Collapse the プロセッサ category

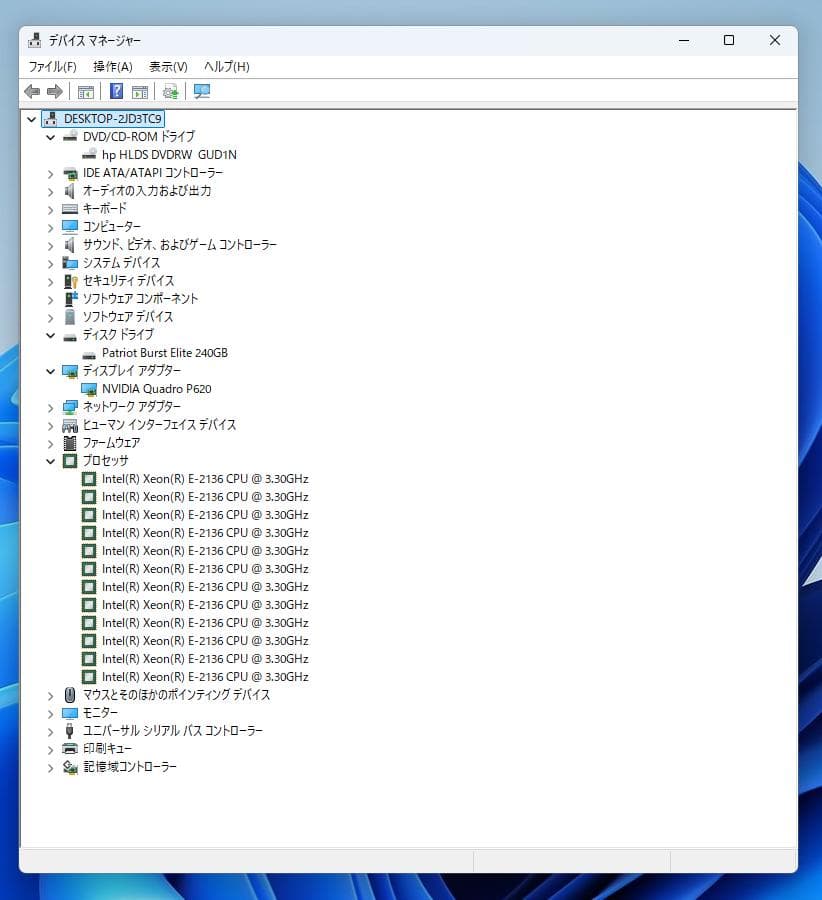pos(50,461)
